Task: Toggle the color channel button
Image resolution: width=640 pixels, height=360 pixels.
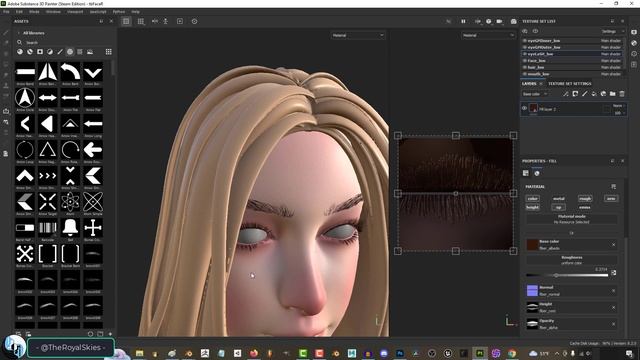Action: (x=533, y=199)
